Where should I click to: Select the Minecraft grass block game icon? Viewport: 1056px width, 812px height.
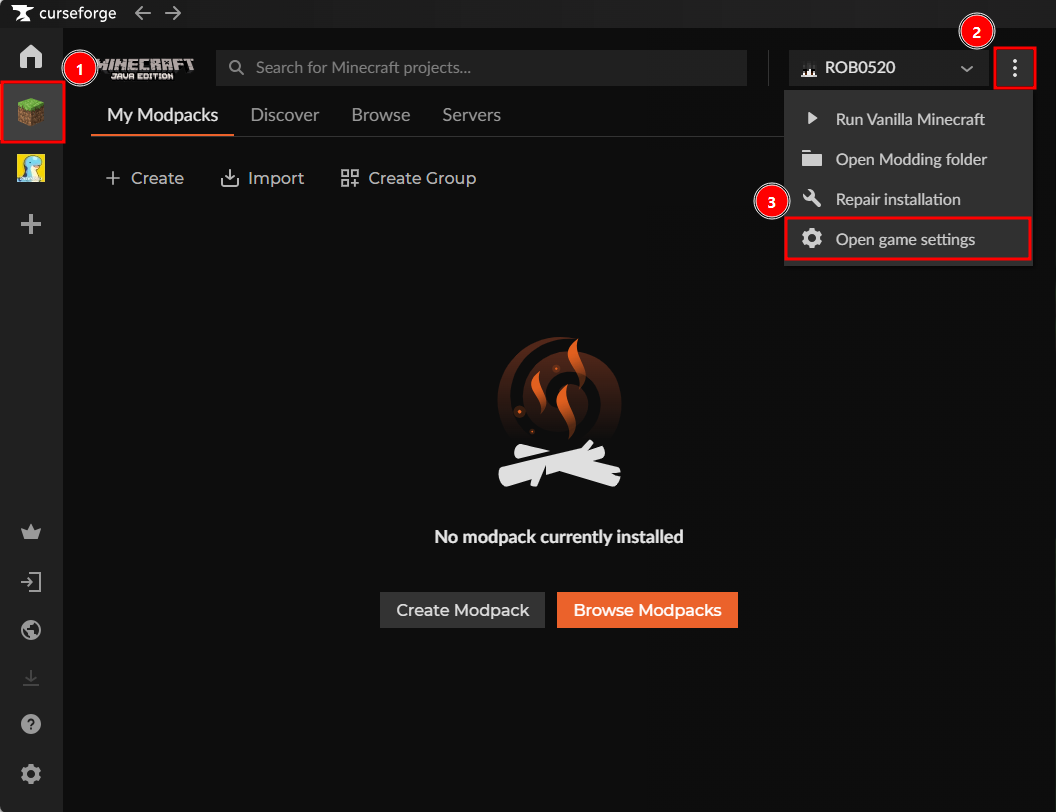tap(31, 112)
